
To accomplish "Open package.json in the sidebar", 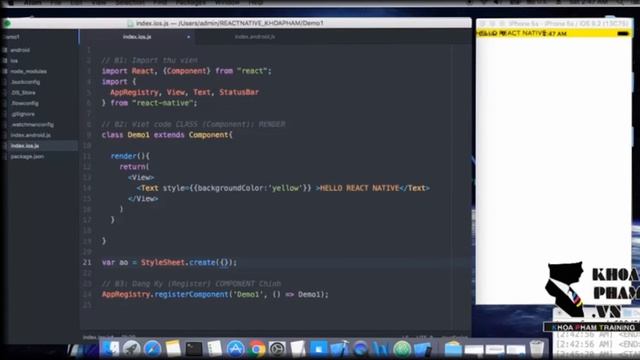I will point(27,156).
